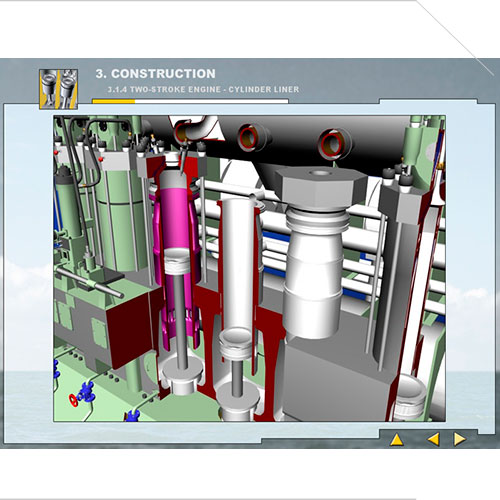Screen dimensions: 500x500
Task: Click the red handwheel valve icon
Action: click(73, 400)
